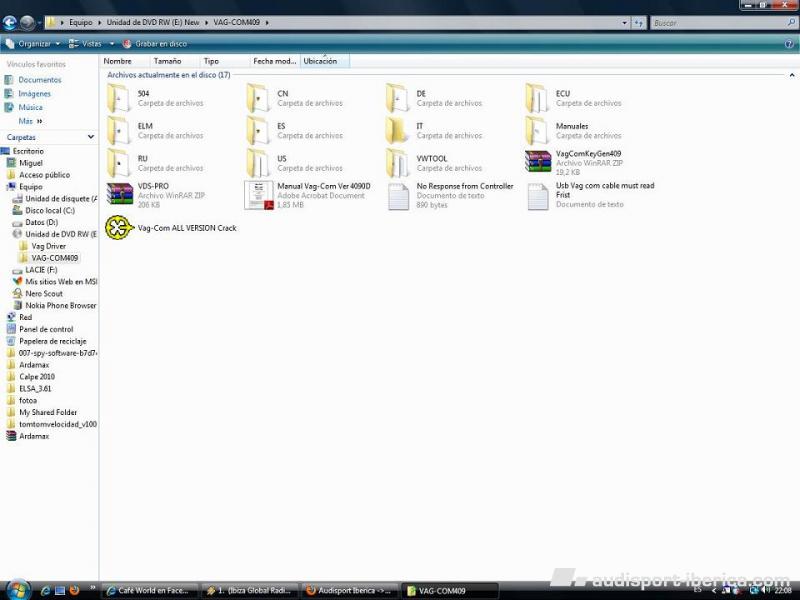Select Miguel in folder tree
Viewport: 800px width, 600px height.
click(25, 163)
